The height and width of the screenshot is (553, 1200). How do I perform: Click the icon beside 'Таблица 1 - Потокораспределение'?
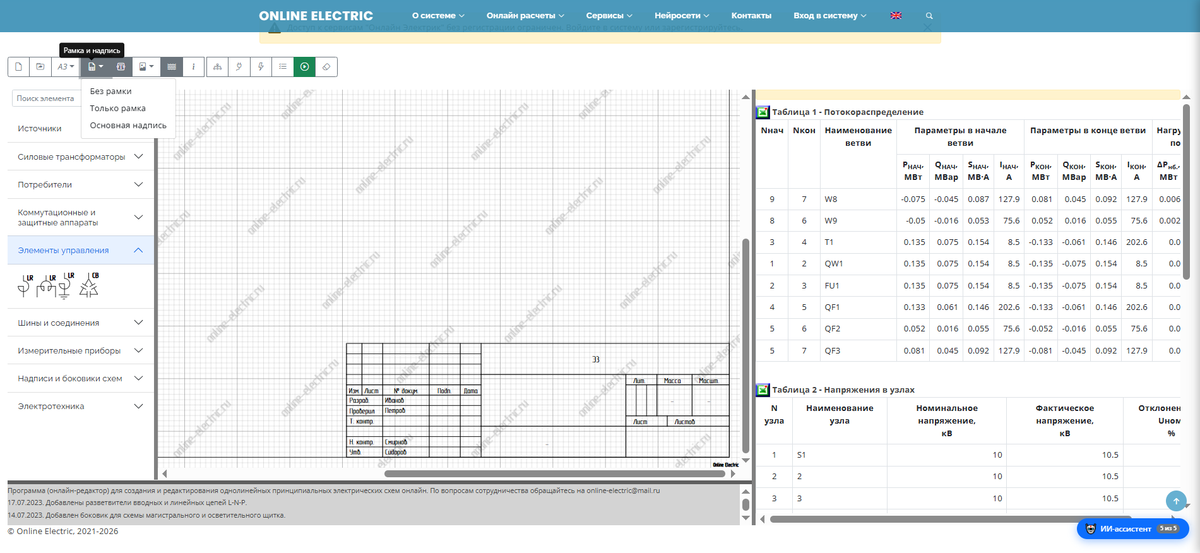pyautogui.click(x=762, y=111)
